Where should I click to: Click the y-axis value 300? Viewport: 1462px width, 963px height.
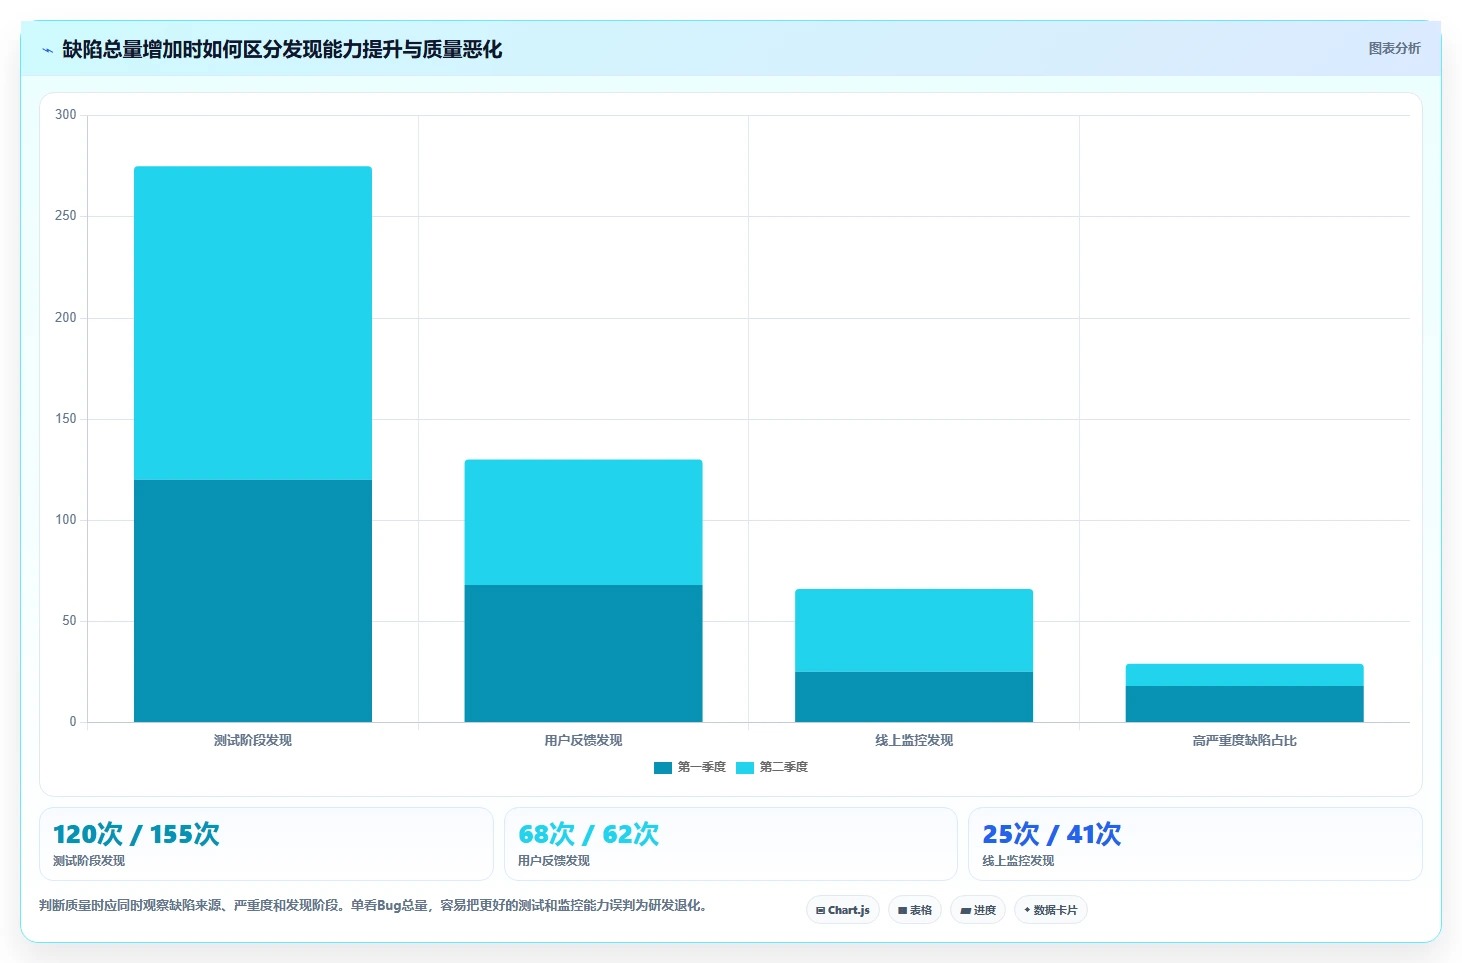[x=66, y=115]
